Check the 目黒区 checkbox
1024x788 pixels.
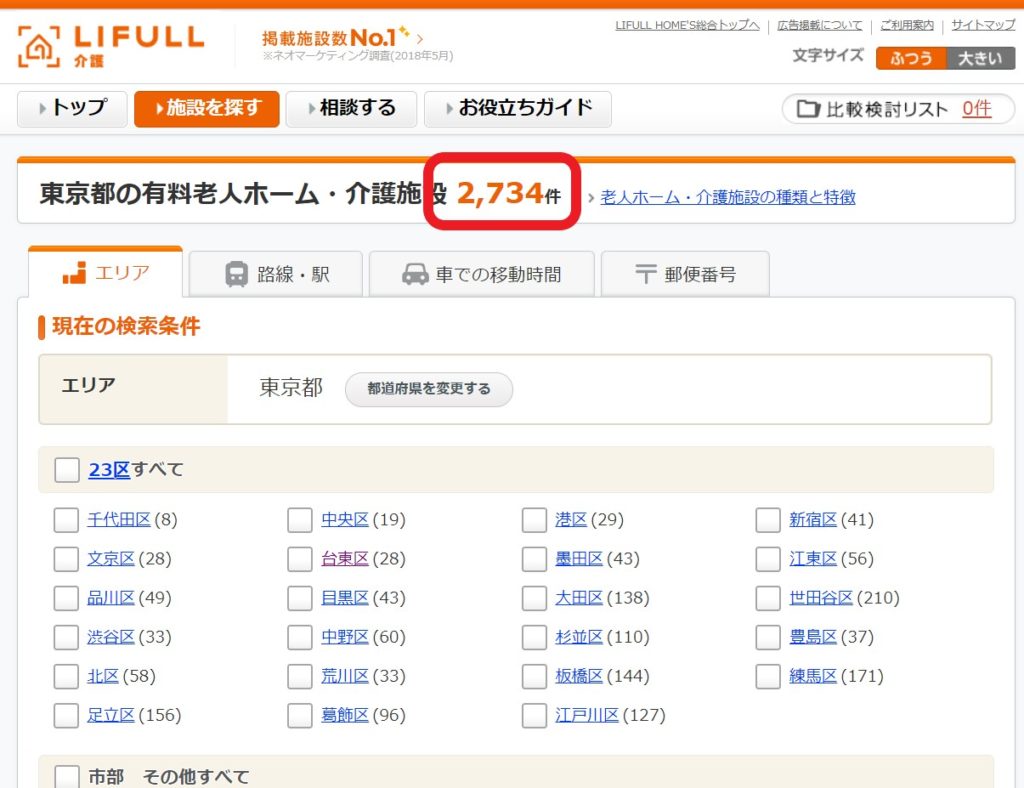(300, 599)
